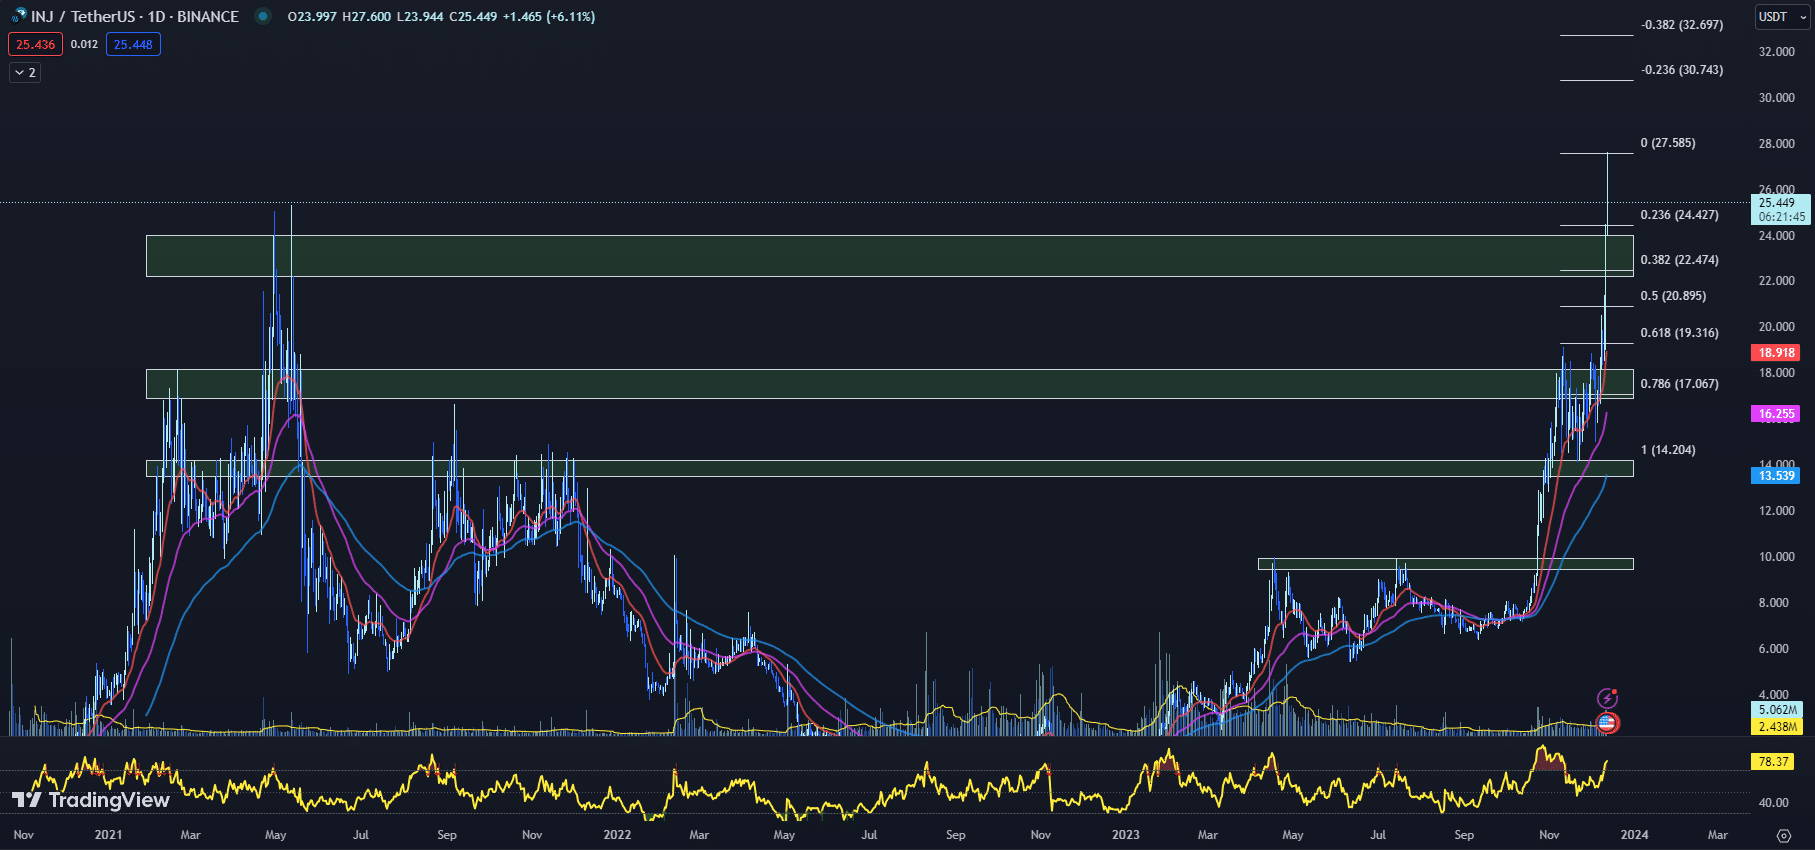Open the USDT currency dropdown
Image resolution: width=1815 pixels, height=850 pixels.
click(1783, 17)
